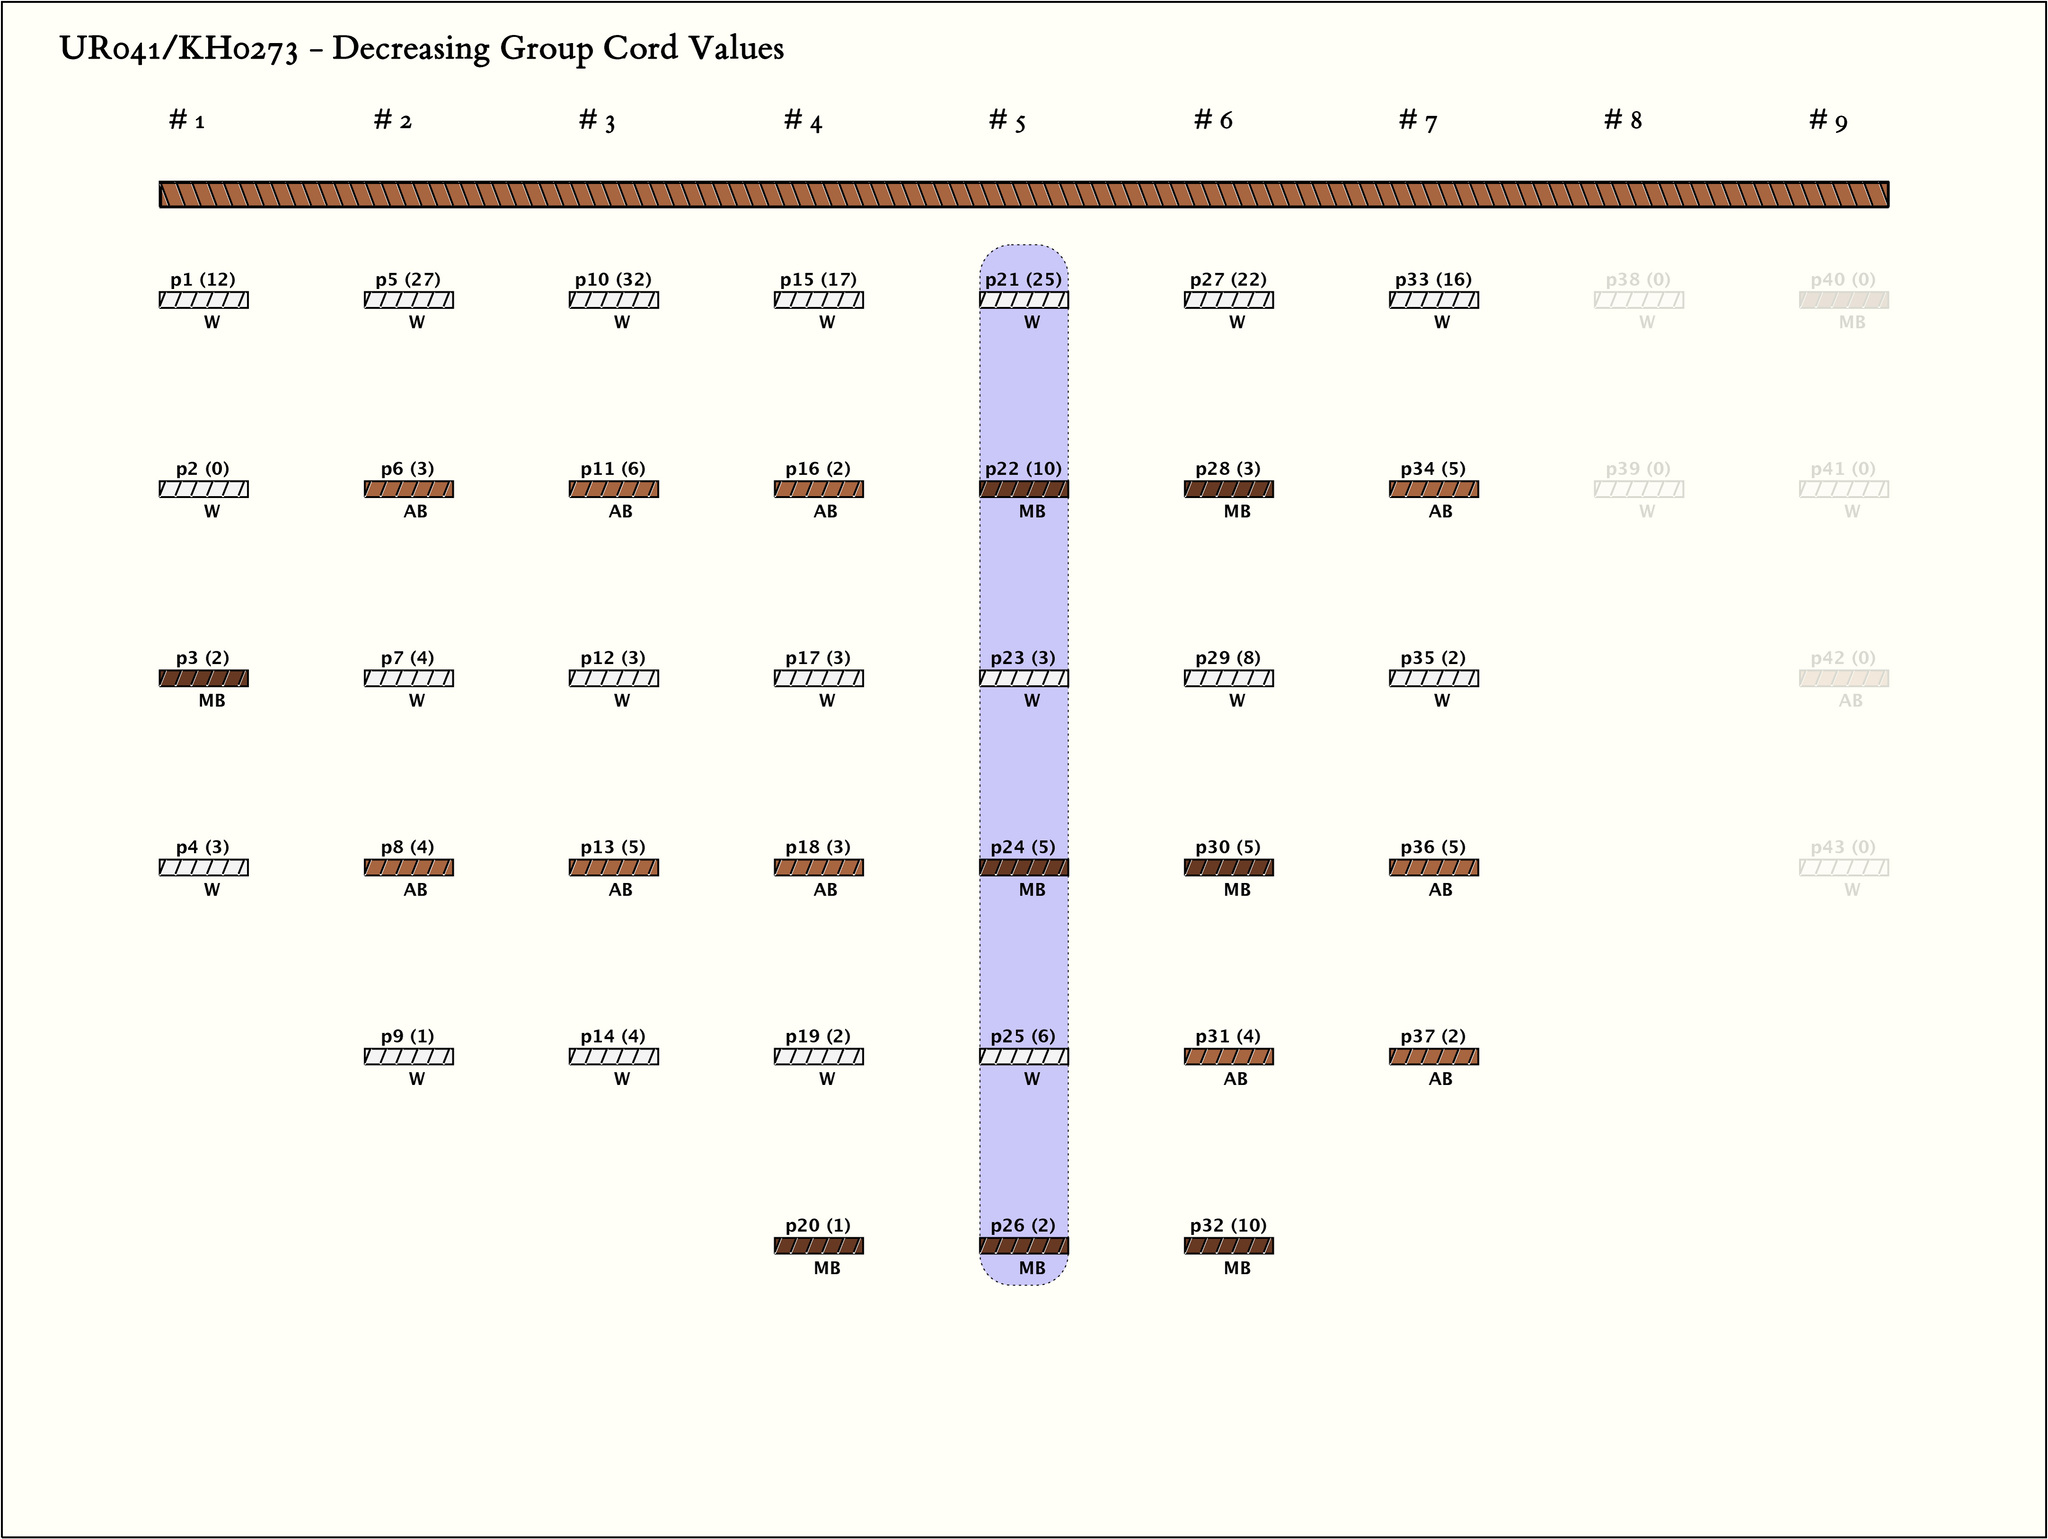Click the p1 (12) white cord
Screen dimensions: 2048x1539
203,300
